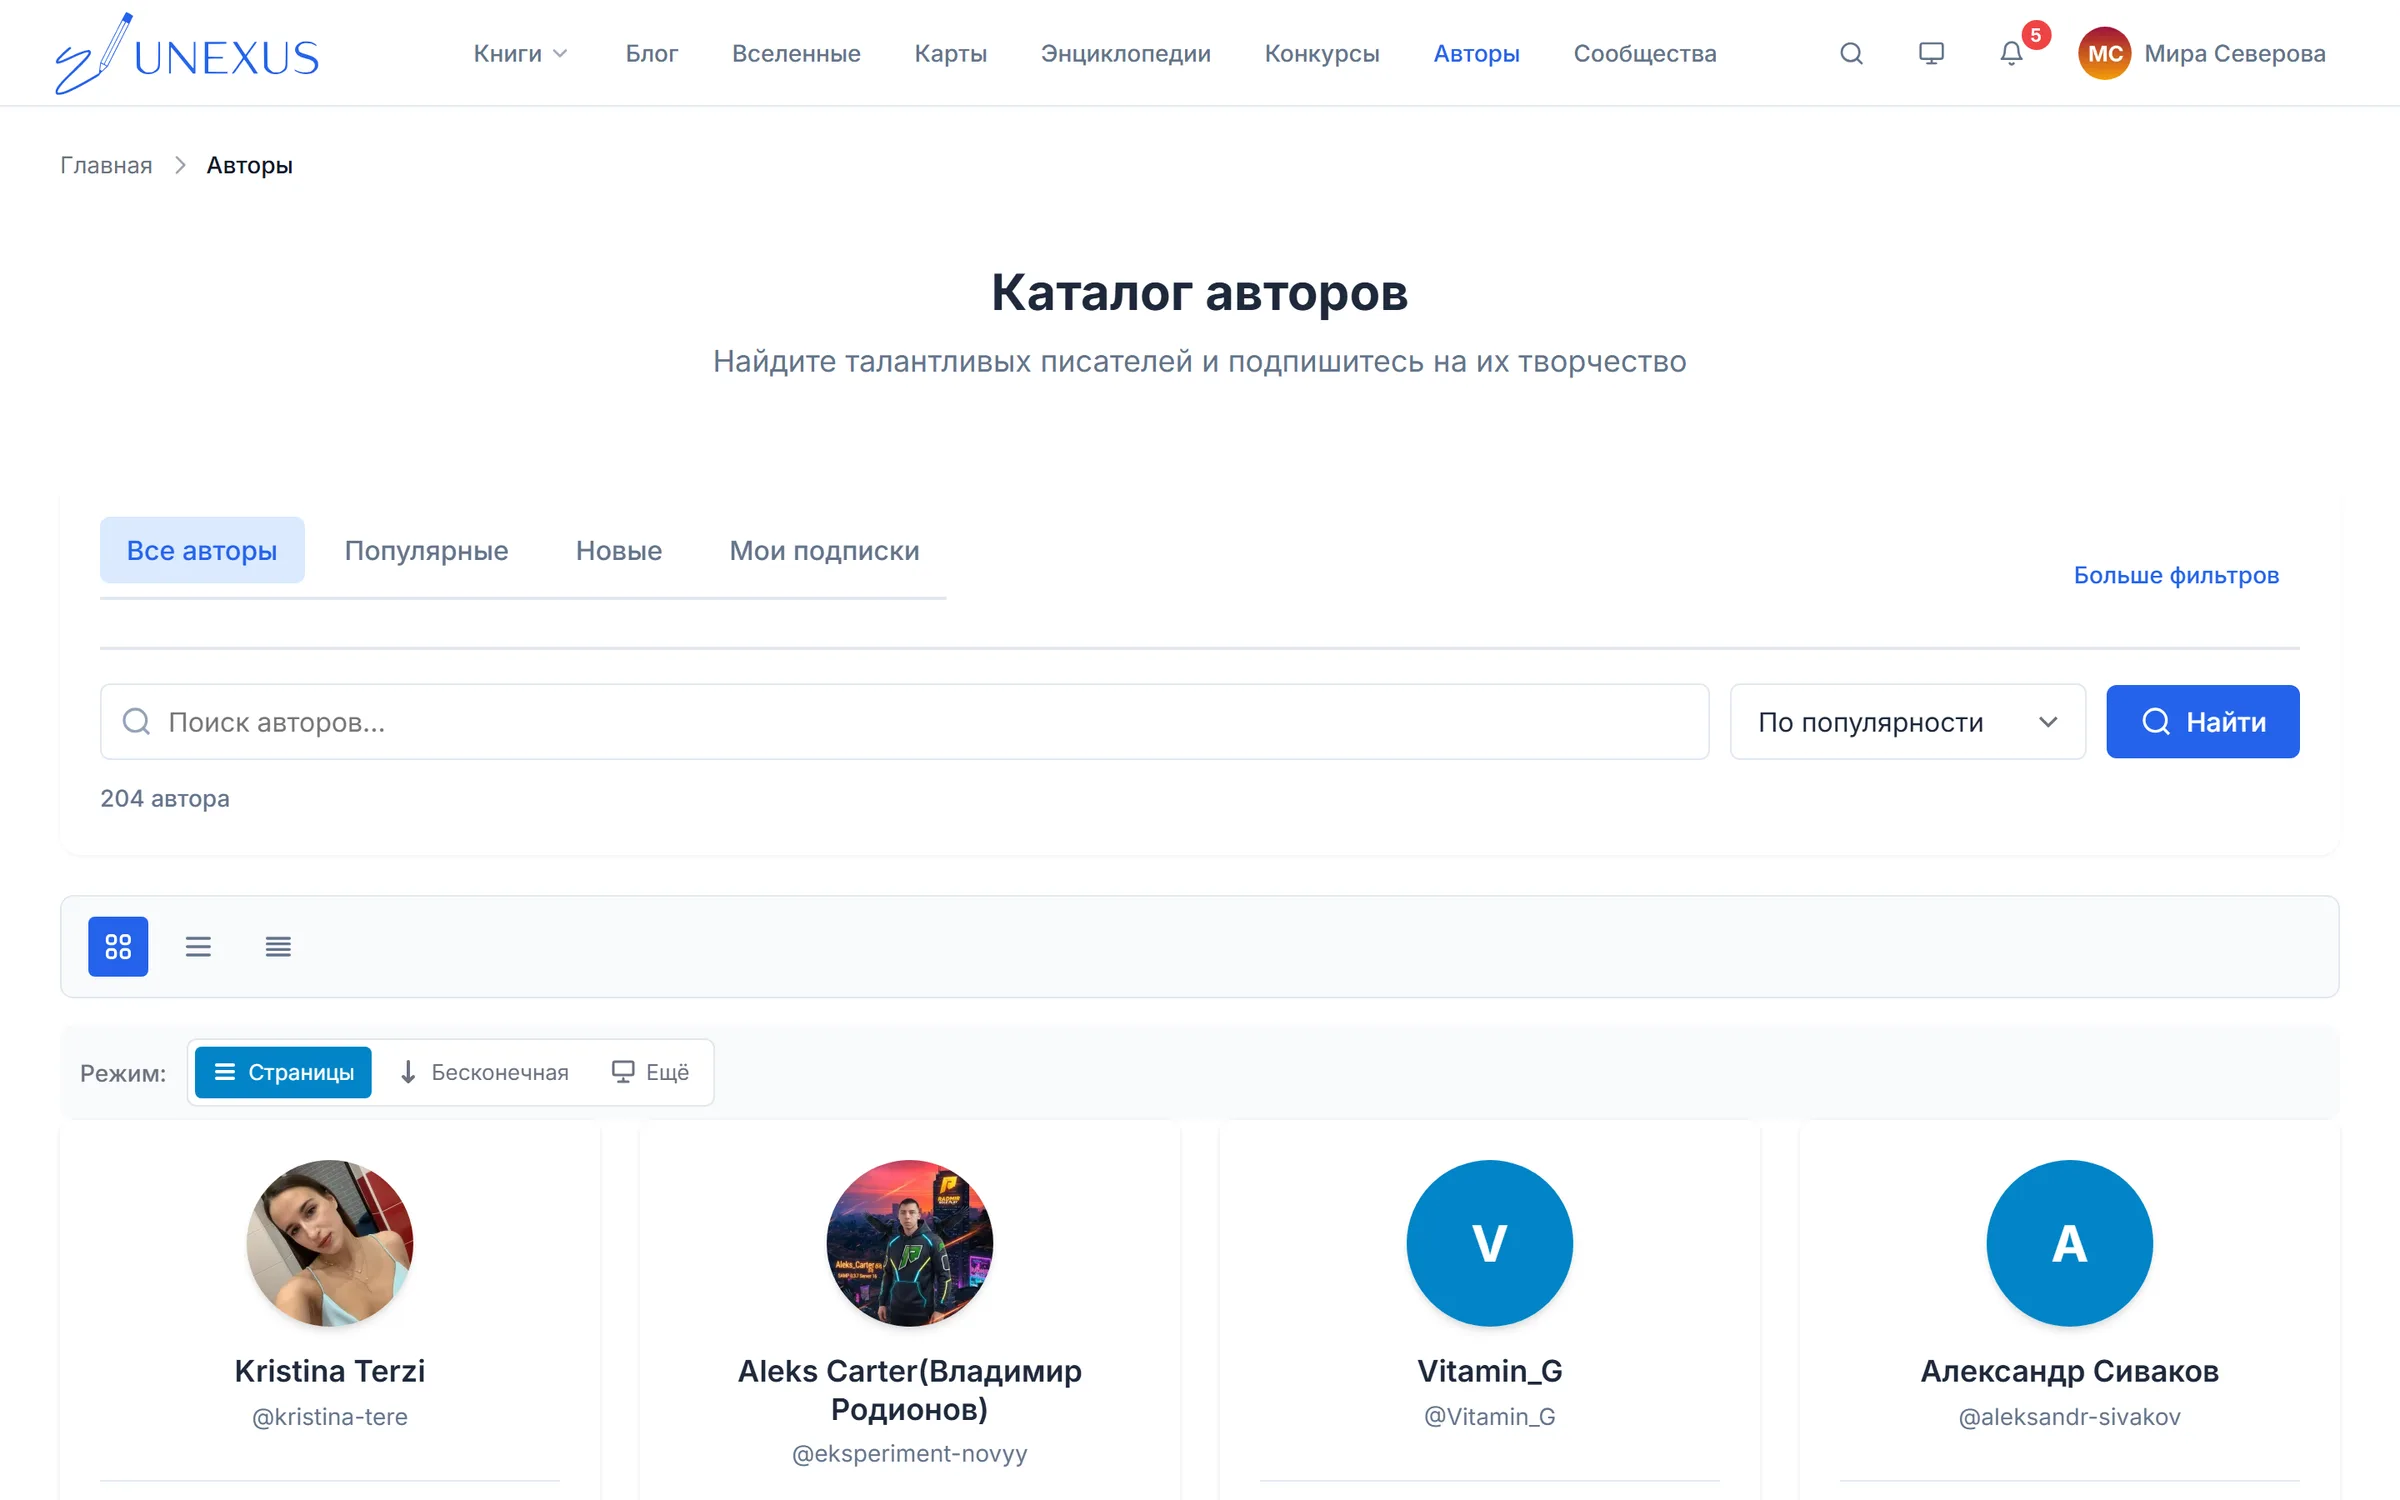Expand the Книги menu dropdown
This screenshot has height=1500, width=2400.
[x=520, y=53]
